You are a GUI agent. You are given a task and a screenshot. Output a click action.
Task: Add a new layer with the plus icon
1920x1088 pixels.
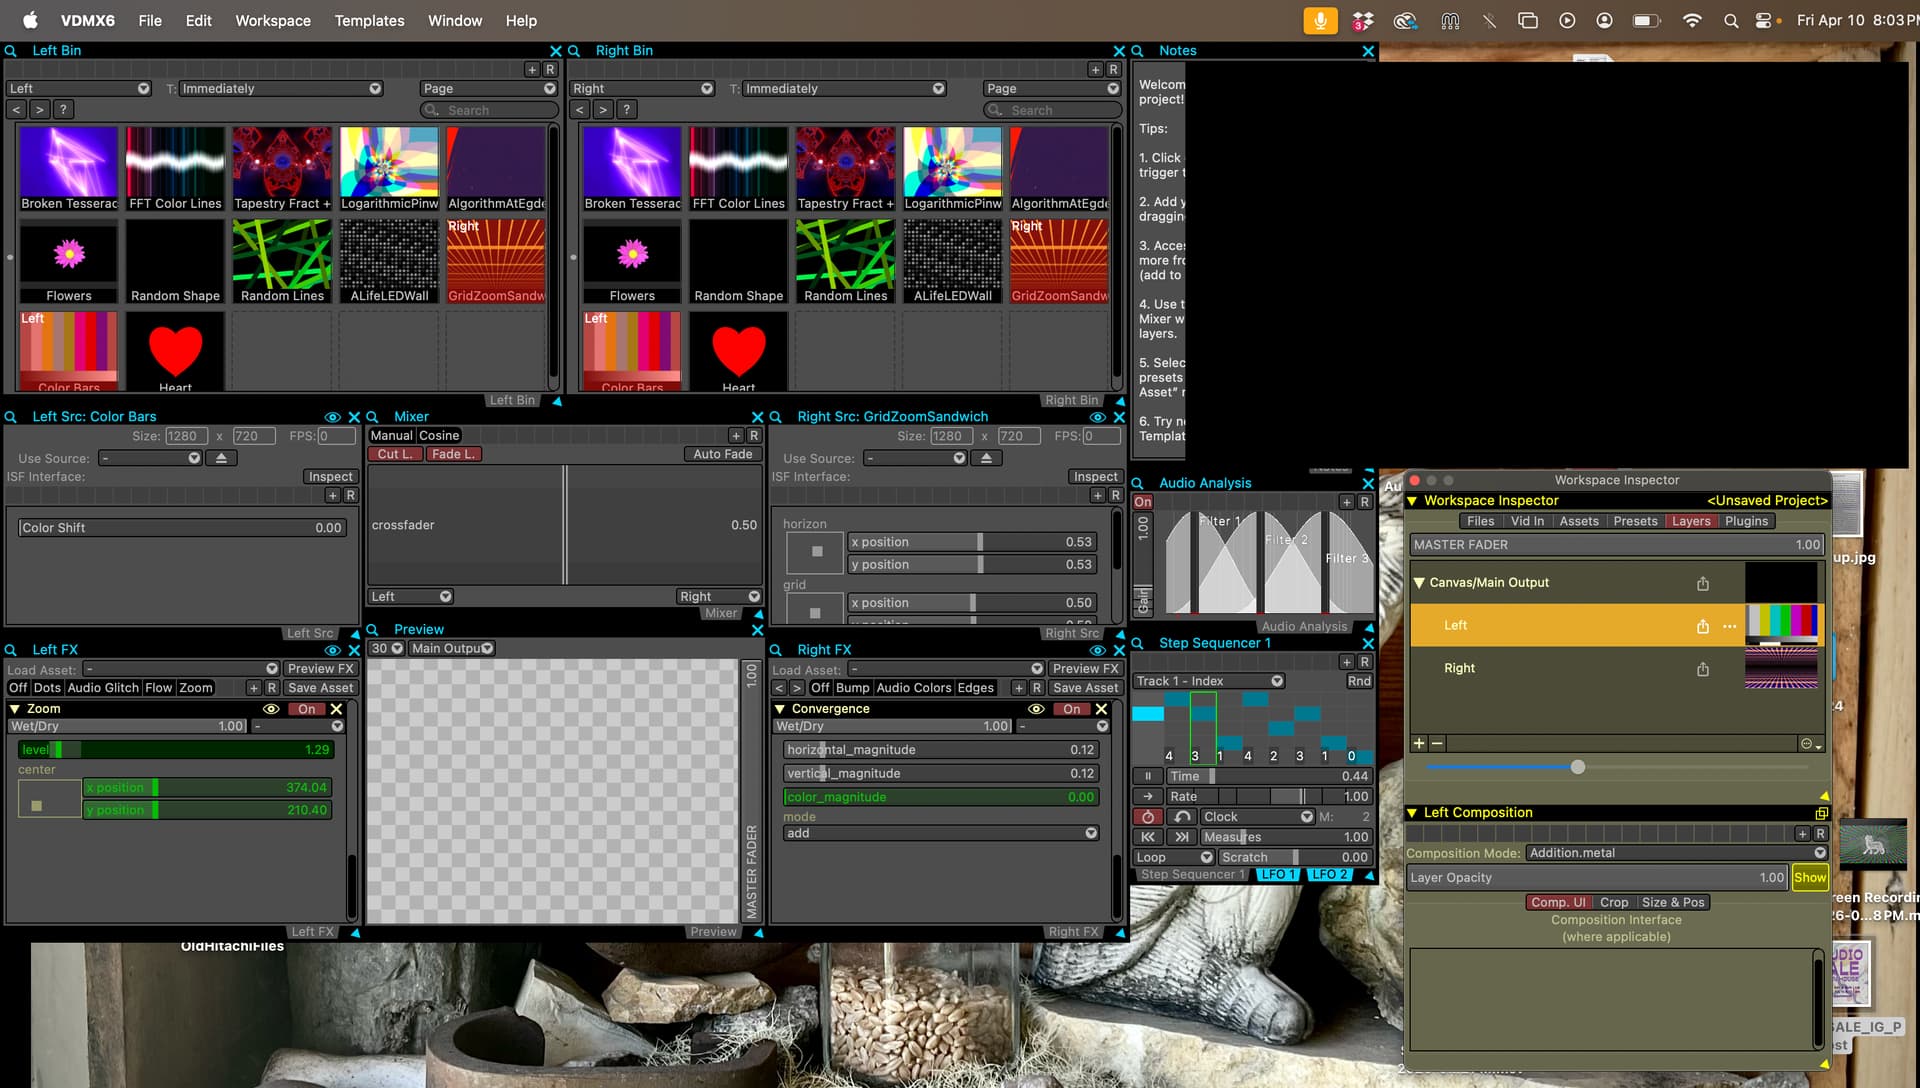1418,743
